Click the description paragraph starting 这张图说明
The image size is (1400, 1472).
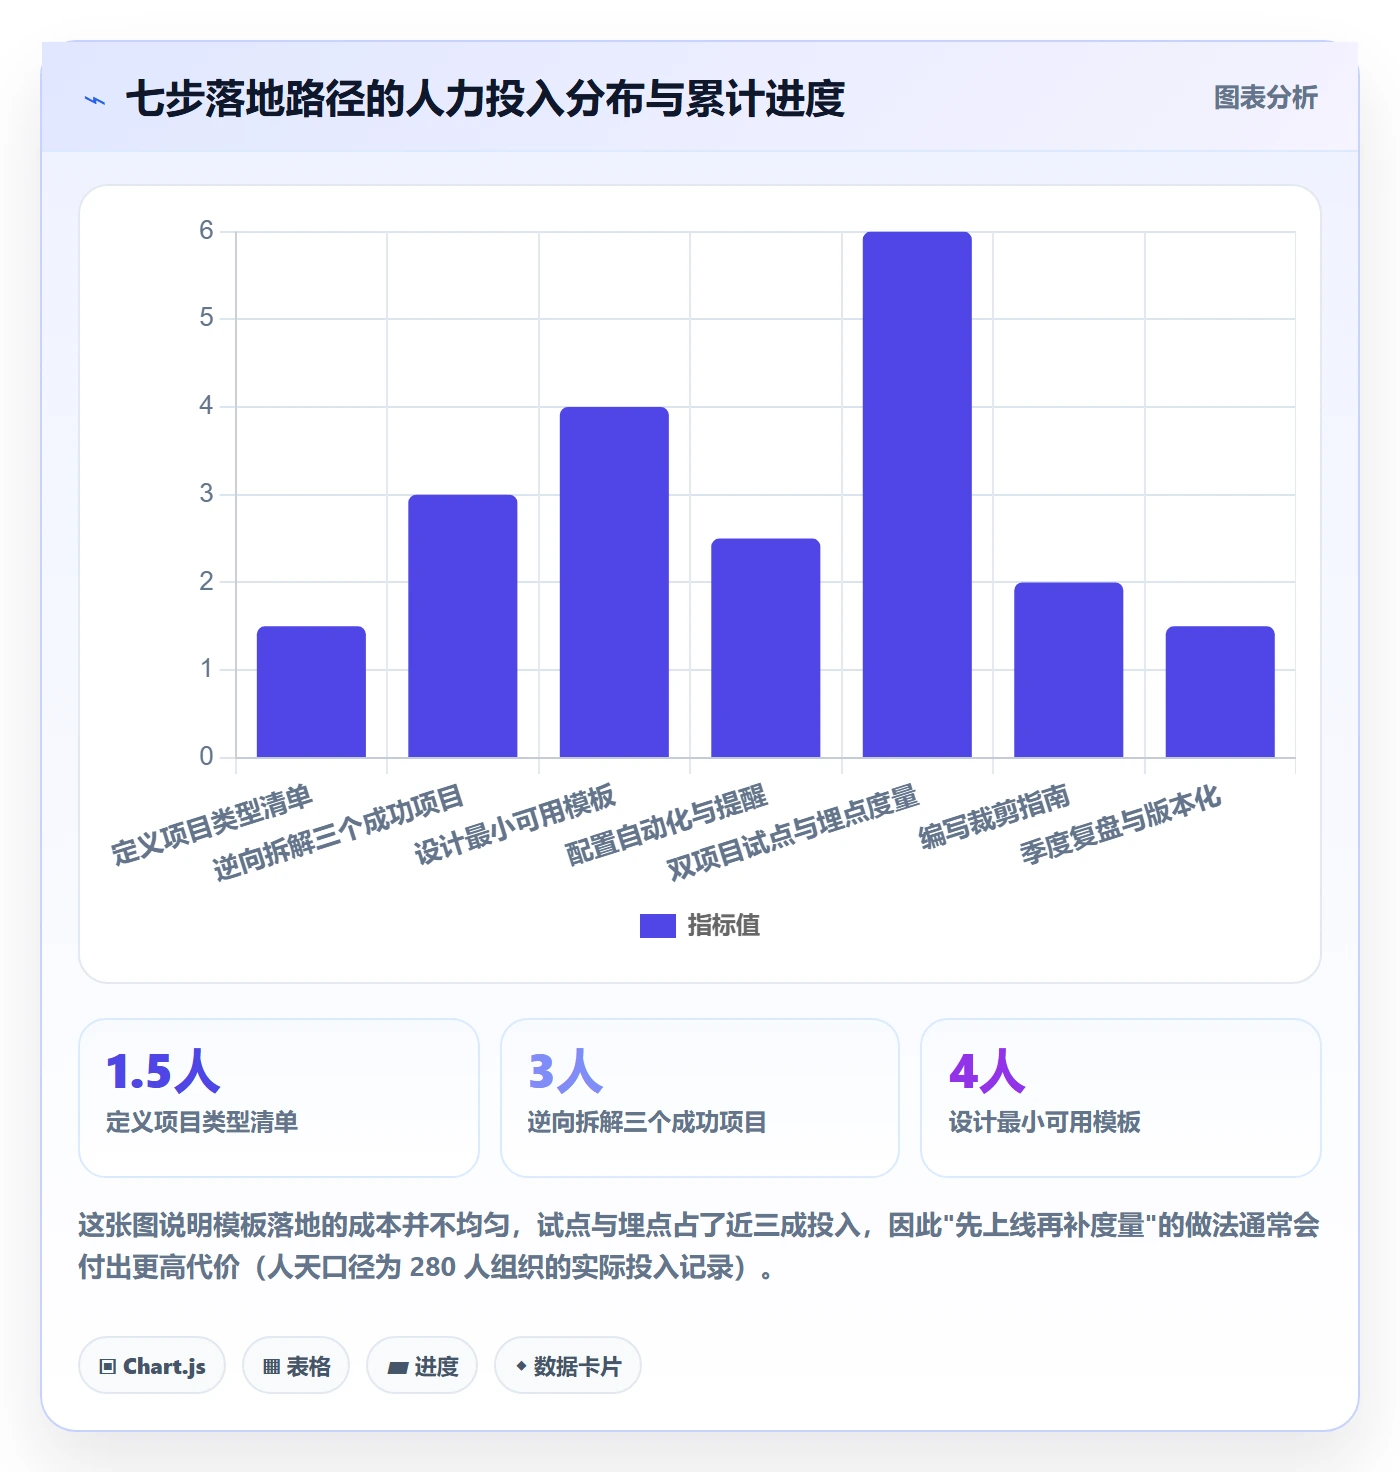tap(699, 1246)
